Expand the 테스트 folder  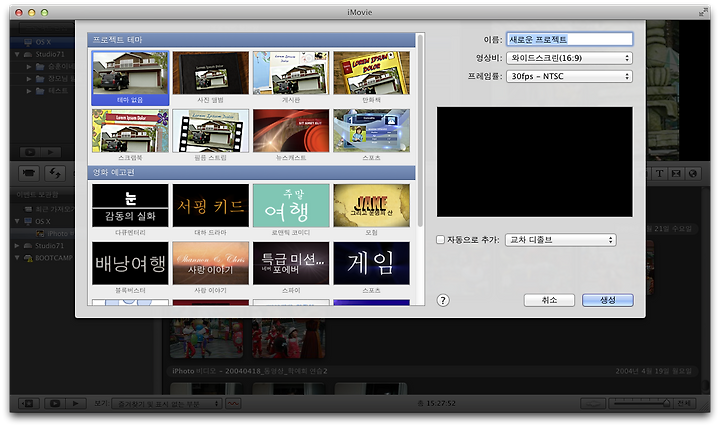pos(28,91)
